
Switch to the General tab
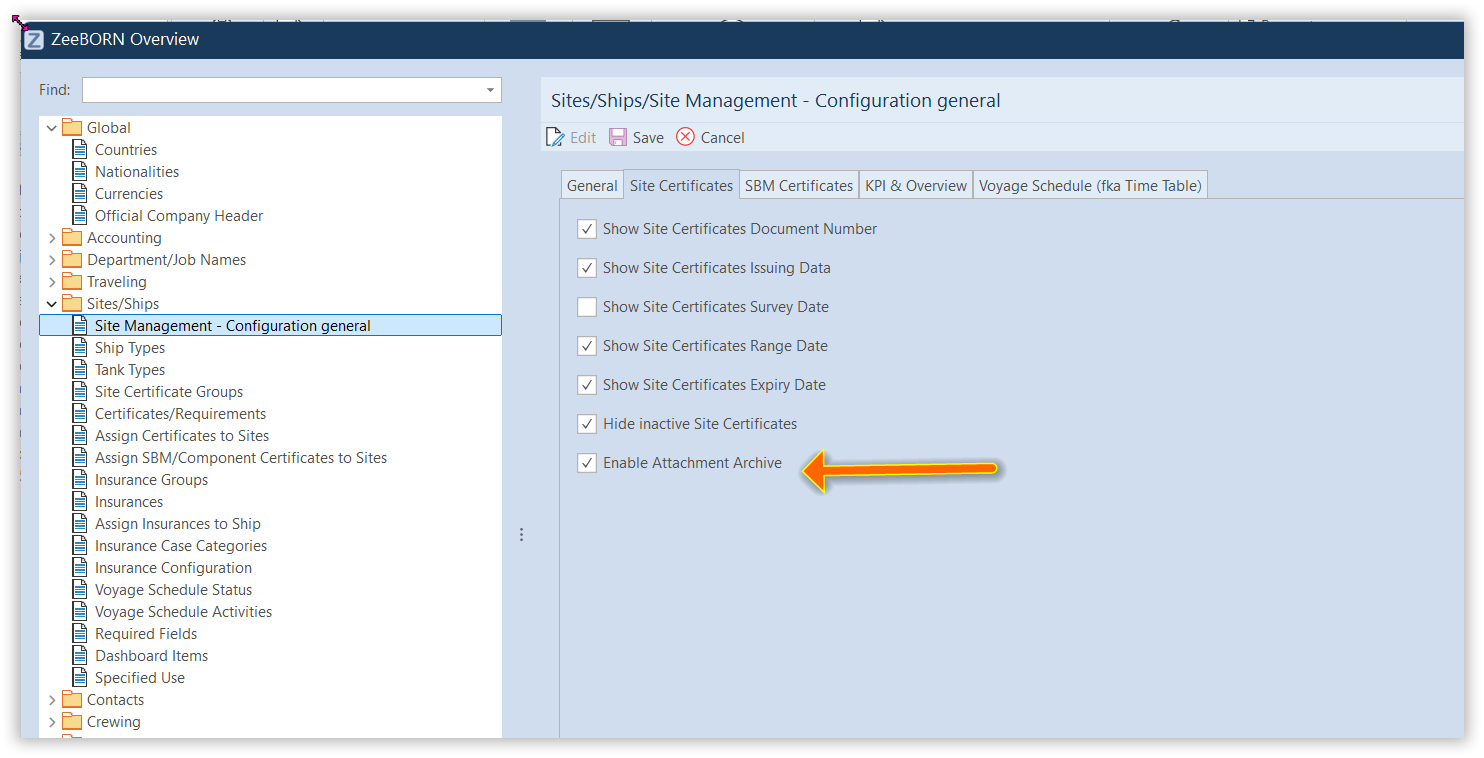click(x=592, y=185)
